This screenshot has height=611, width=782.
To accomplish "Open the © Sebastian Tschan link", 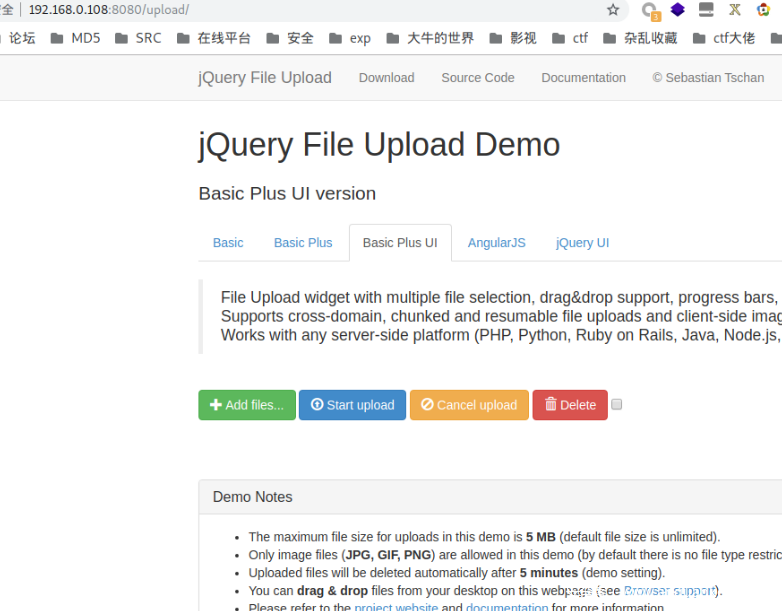I will [708, 78].
